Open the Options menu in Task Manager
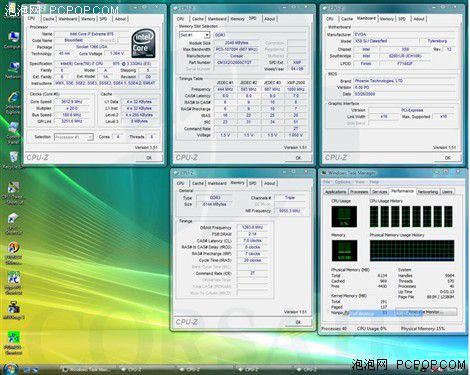The height and width of the screenshot is (375, 470). pyautogui.click(x=342, y=182)
